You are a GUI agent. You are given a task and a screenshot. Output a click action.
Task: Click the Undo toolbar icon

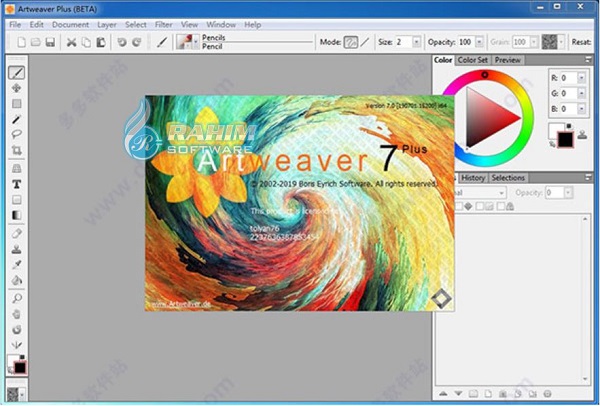(122, 42)
